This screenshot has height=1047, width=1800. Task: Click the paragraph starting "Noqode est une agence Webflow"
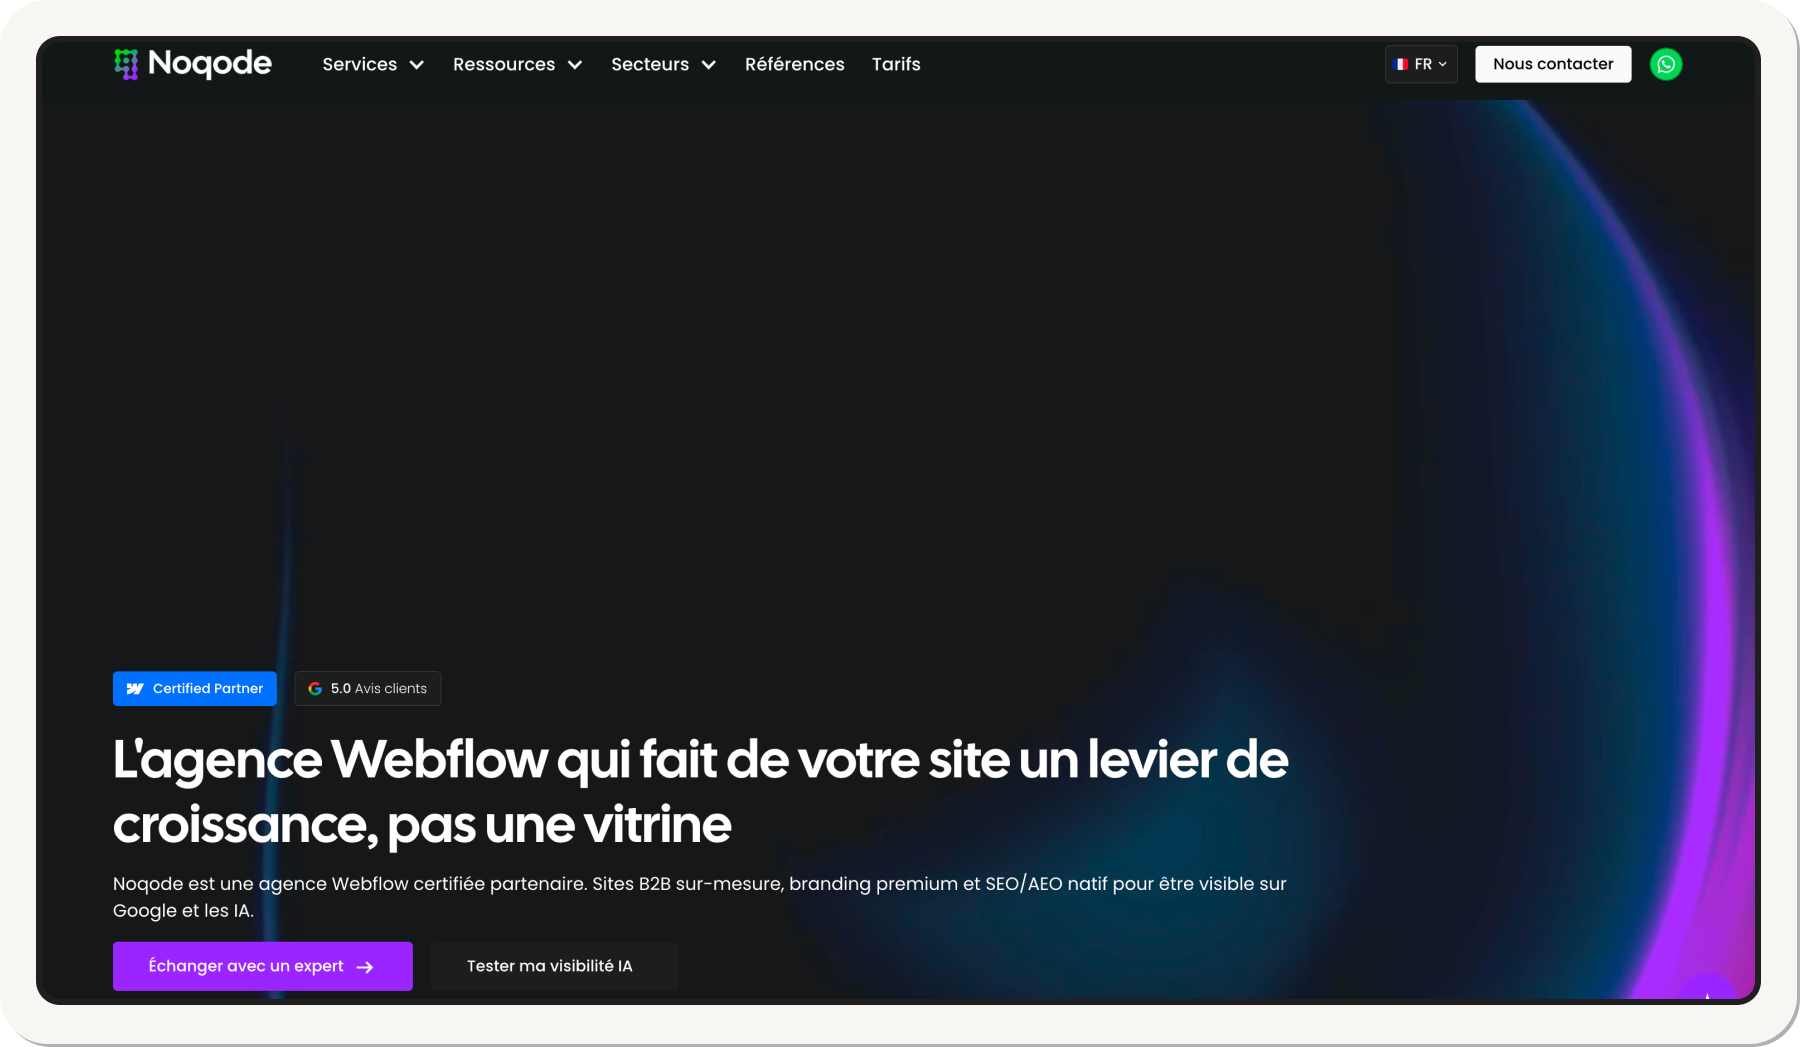[x=700, y=897]
